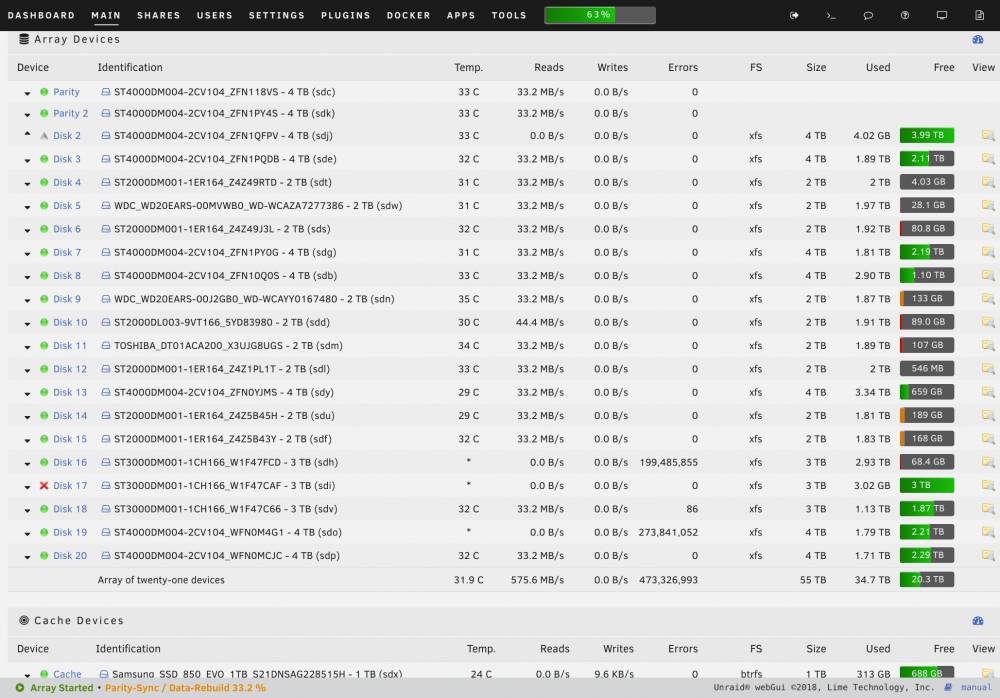Browse Disk 20 folder view icon
This screenshot has width=1000, height=698.
point(988,555)
